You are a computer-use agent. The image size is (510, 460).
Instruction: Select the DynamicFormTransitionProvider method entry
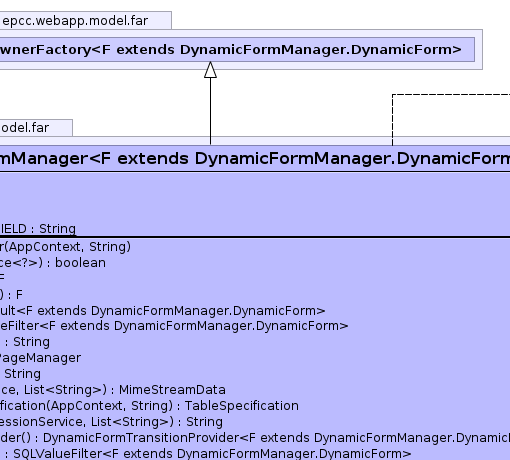click(255, 438)
